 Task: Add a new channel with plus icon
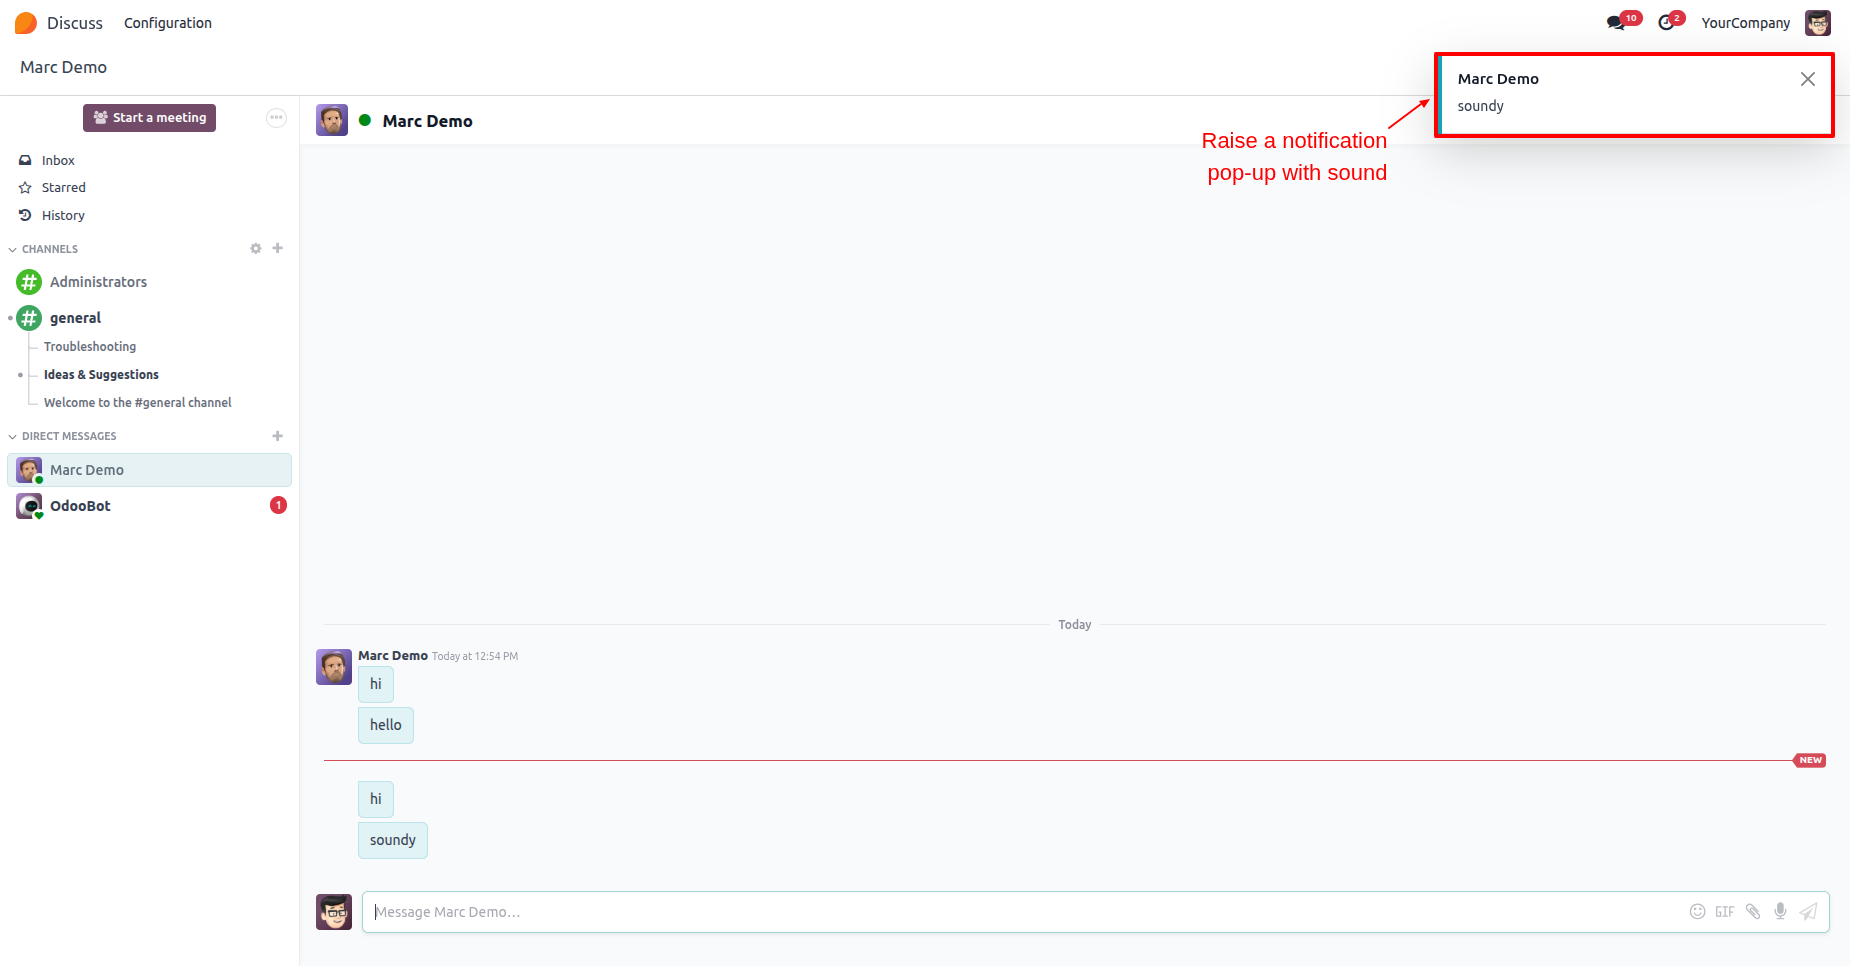[278, 248]
